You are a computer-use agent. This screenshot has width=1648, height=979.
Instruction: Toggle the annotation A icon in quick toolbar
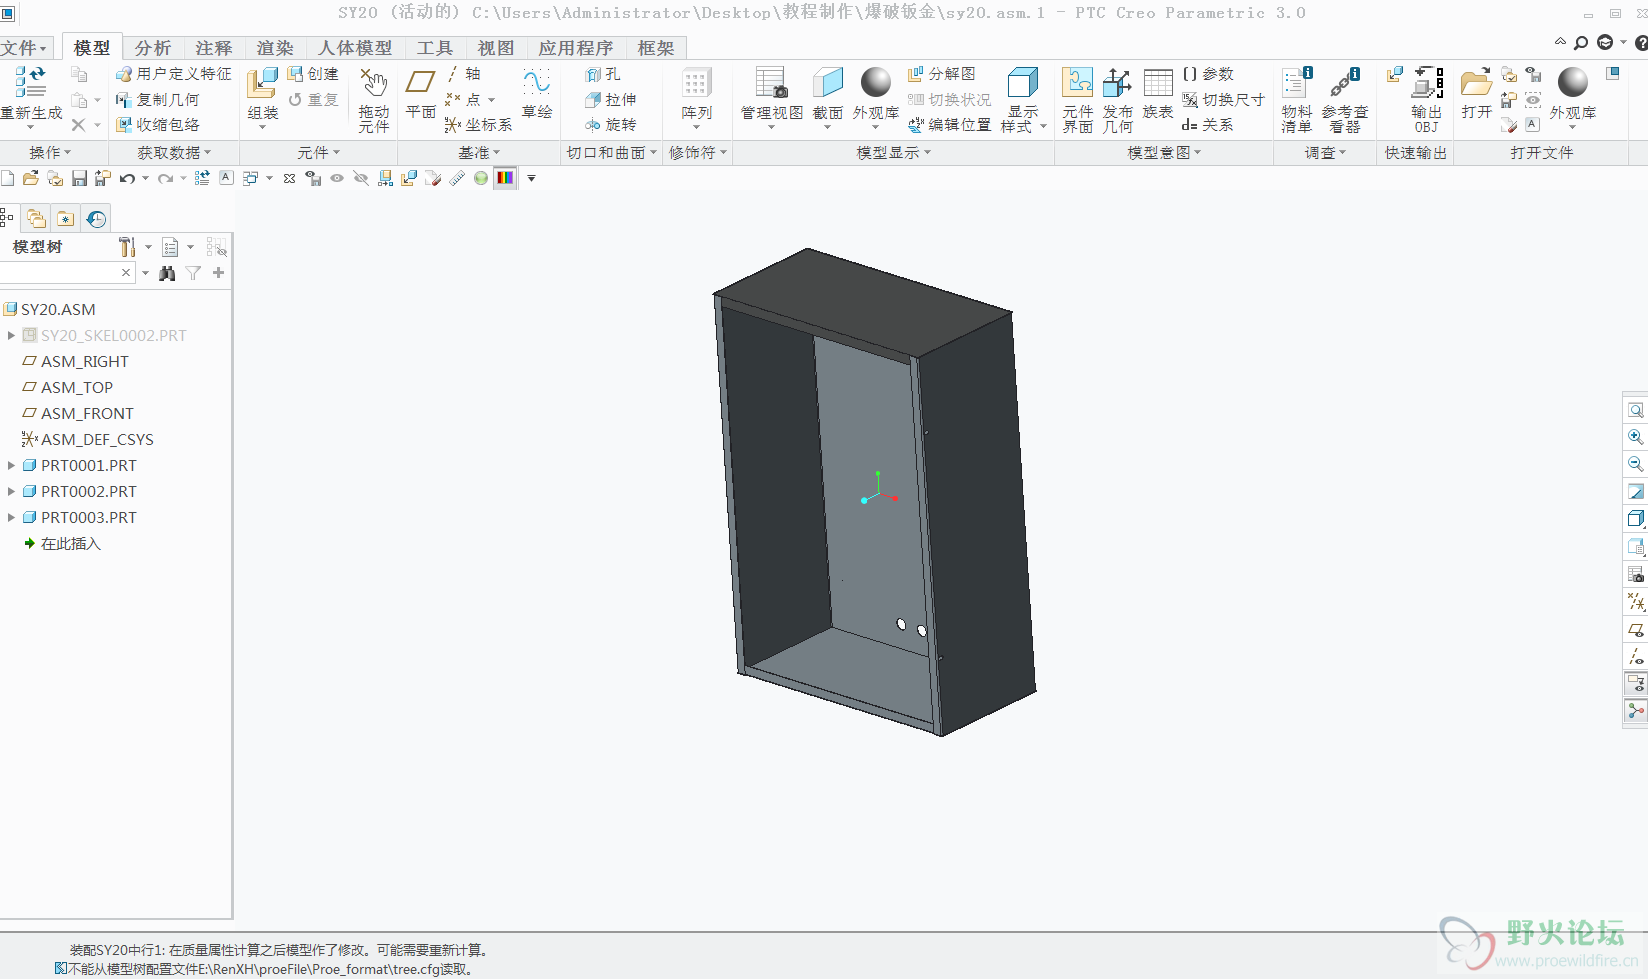(226, 178)
